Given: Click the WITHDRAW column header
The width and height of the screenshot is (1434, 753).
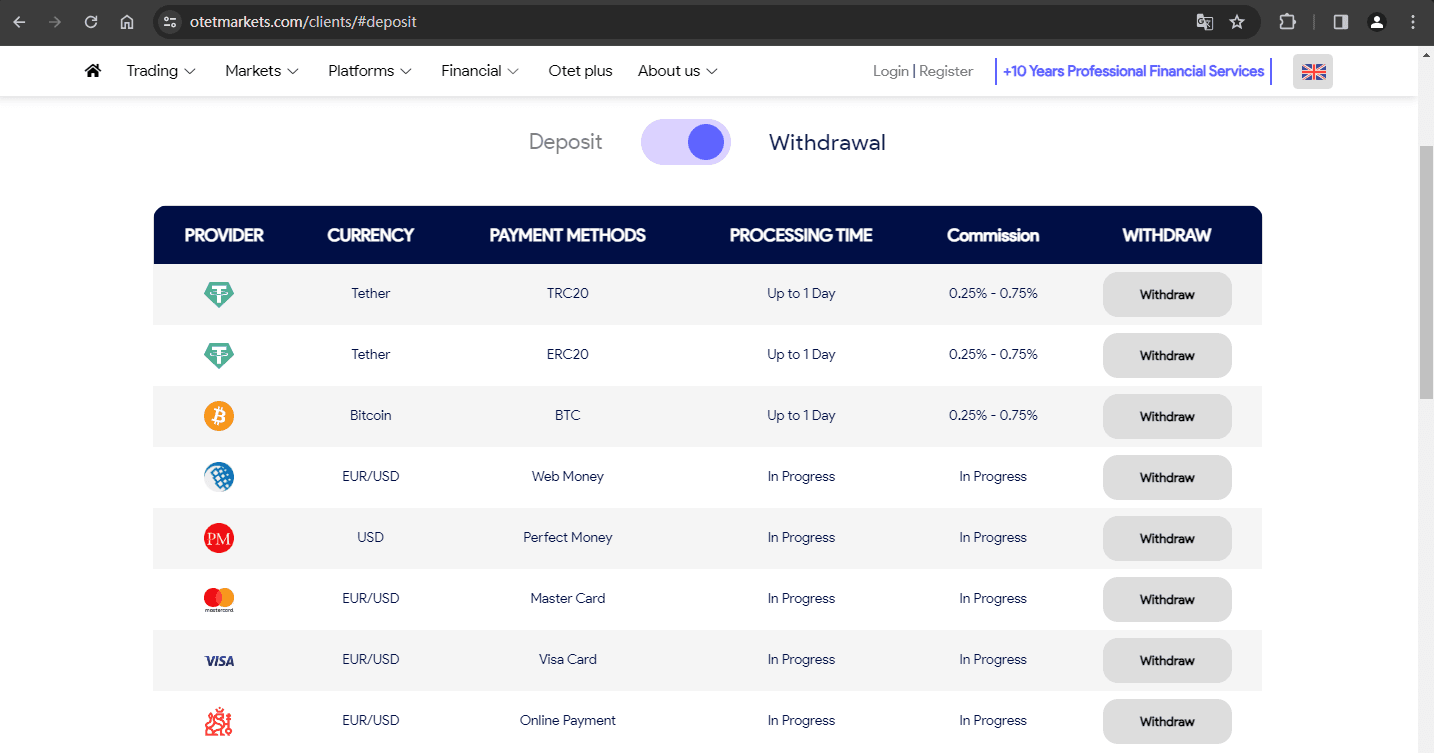Looking at the screenshot, I should 1167,236.
